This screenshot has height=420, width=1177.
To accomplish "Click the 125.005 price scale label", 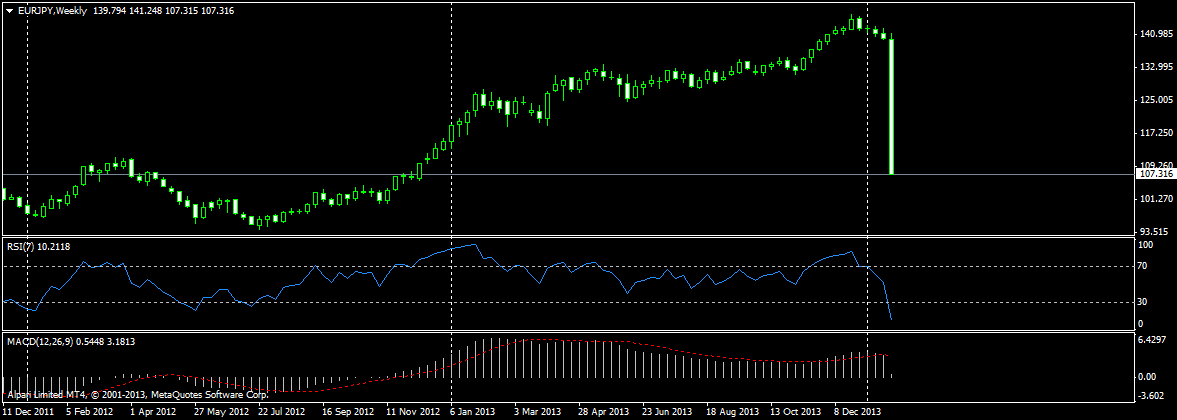I will pos(1155,100).
